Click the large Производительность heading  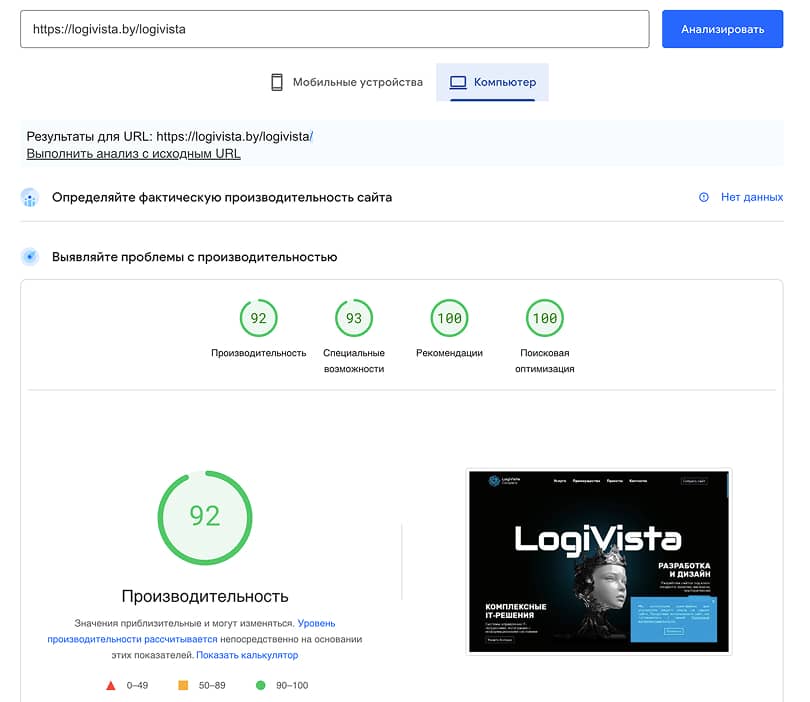pos(205,596)
